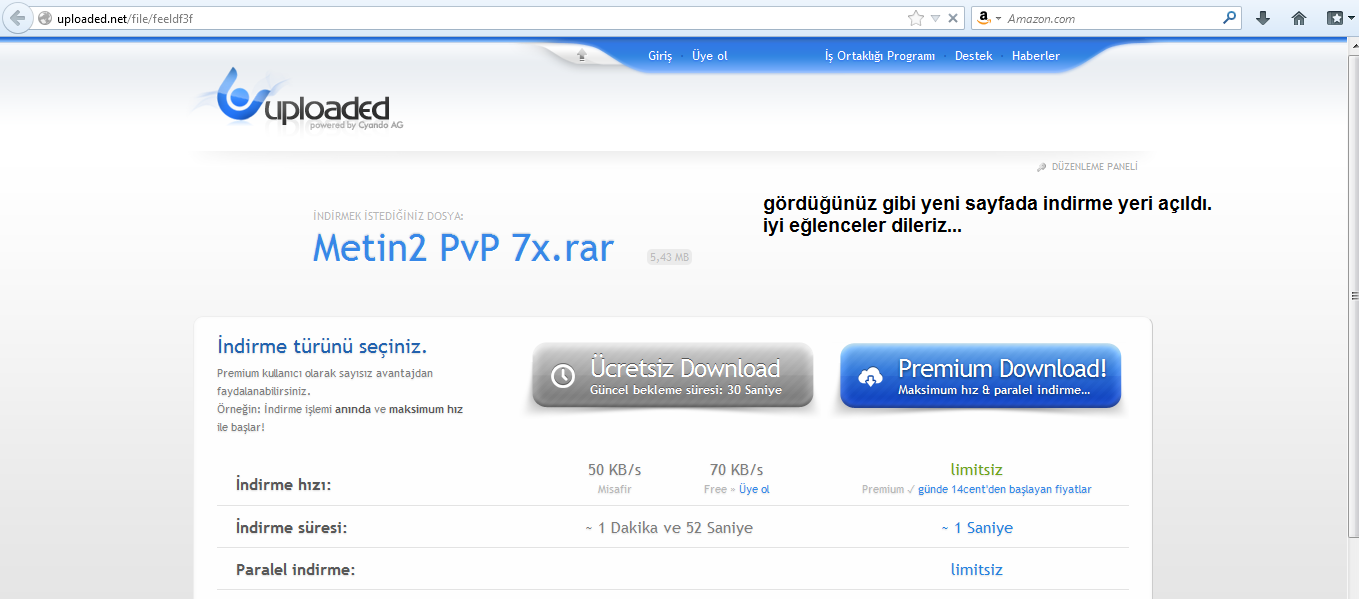
Task: Open İş Ortaklığı Programı menu item
Action: coord(880,56)
